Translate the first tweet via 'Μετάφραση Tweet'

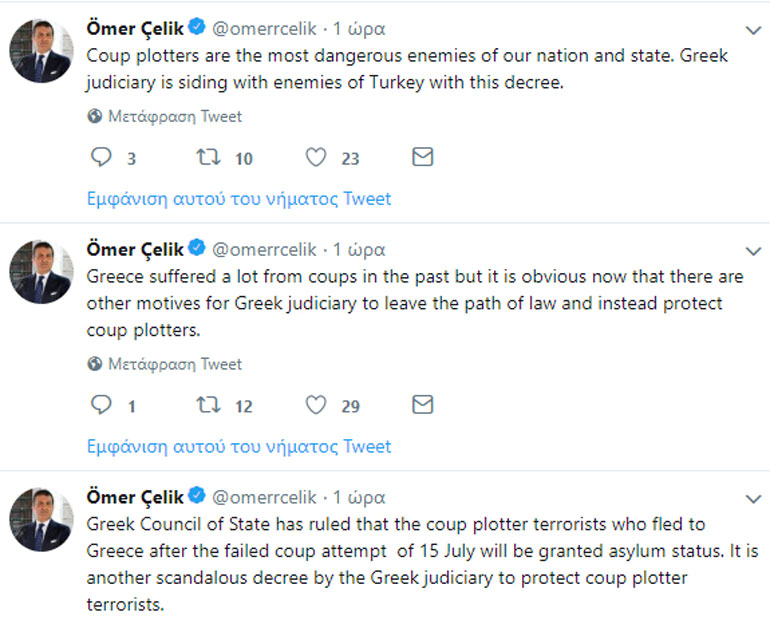click(x=174, y=116)
